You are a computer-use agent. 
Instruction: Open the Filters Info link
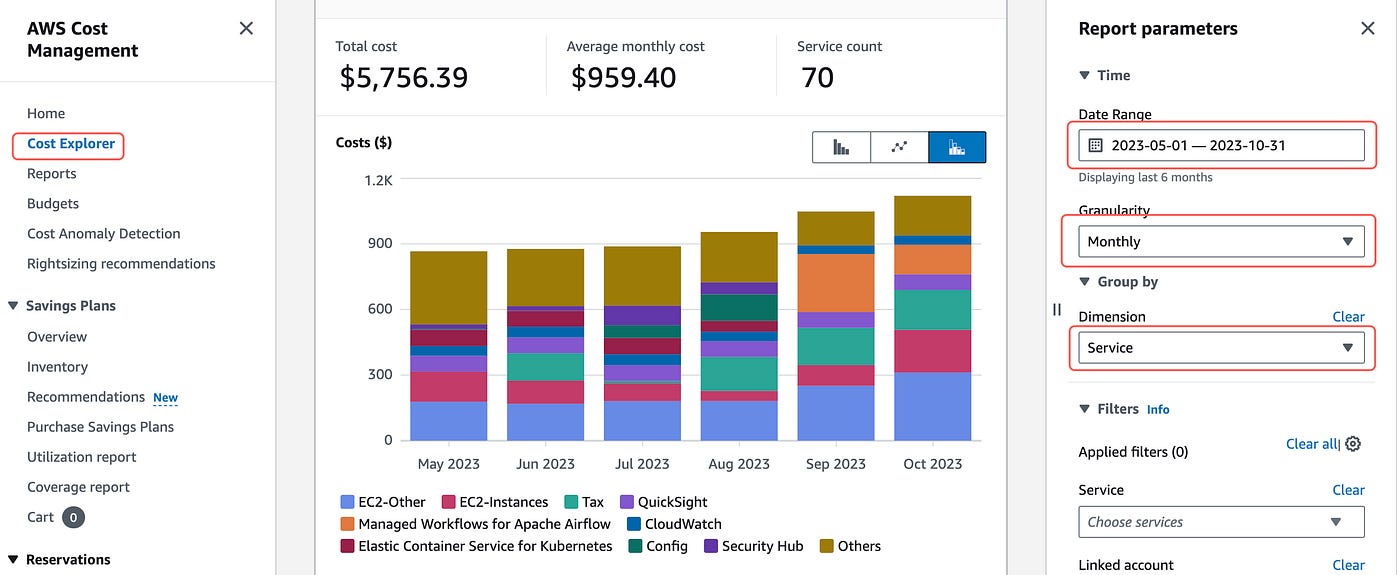pos(1158,410)
